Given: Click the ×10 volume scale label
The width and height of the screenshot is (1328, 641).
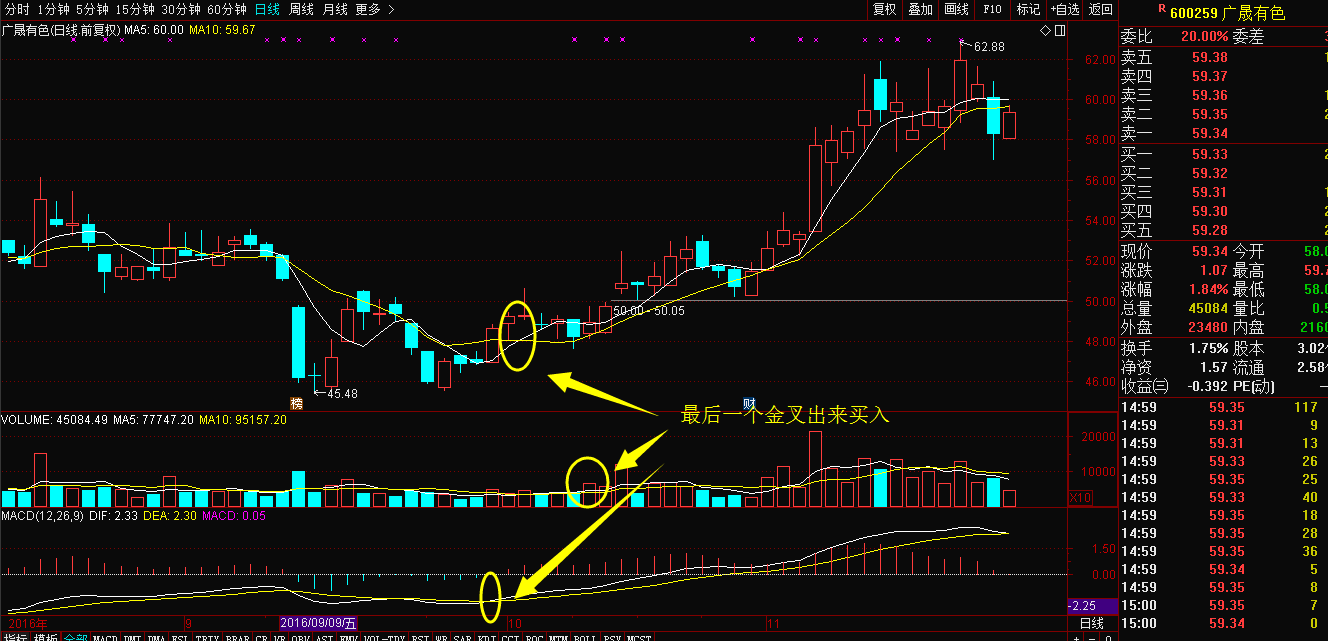Looking at the screenshot, I should pyautogui.click(x=1080, y=497).
